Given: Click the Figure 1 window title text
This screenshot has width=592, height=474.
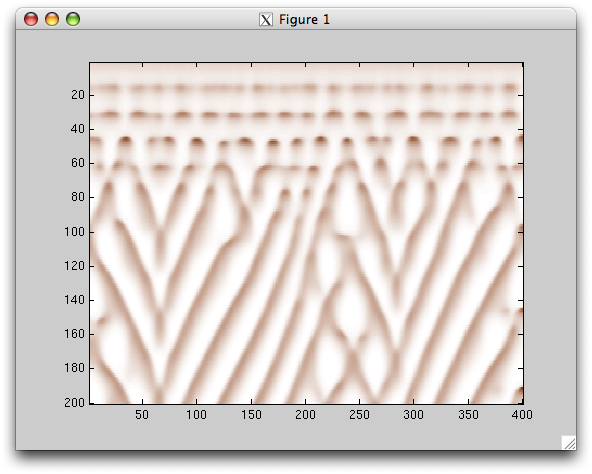Looking at the screenshot, I should [x=304, y=19].
